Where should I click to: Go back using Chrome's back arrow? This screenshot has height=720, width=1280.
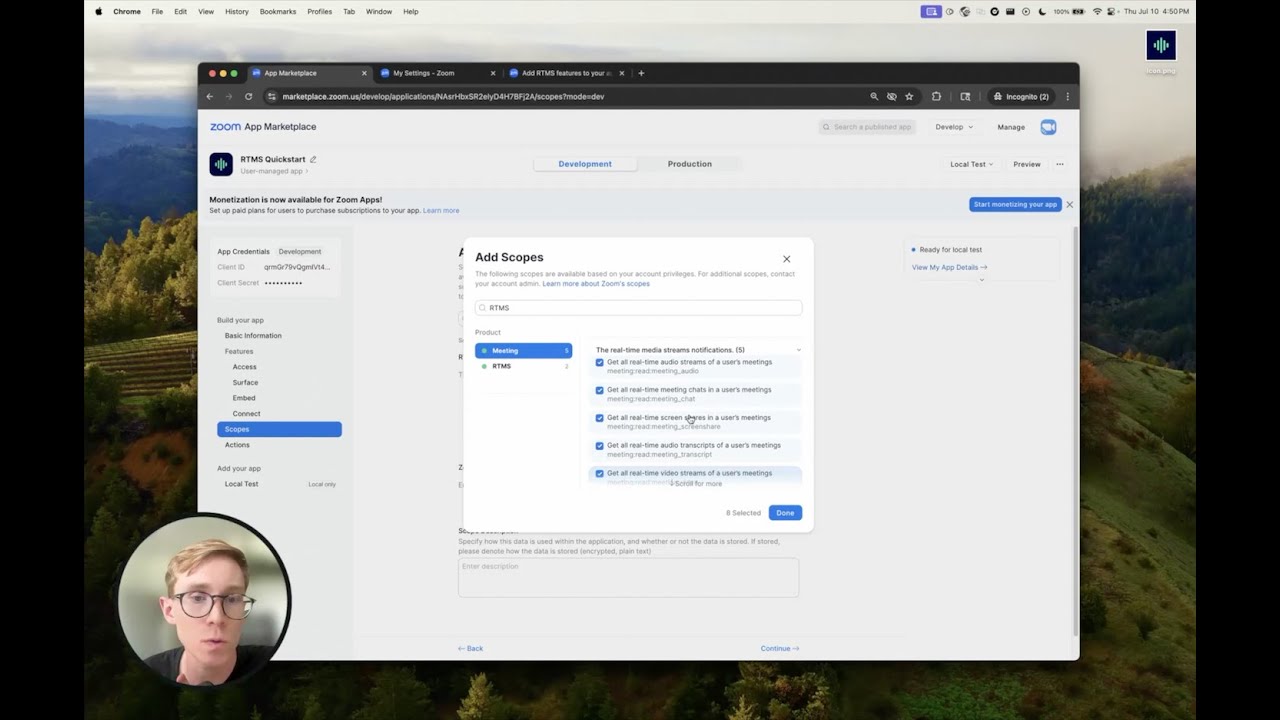(x=210, y=97)
